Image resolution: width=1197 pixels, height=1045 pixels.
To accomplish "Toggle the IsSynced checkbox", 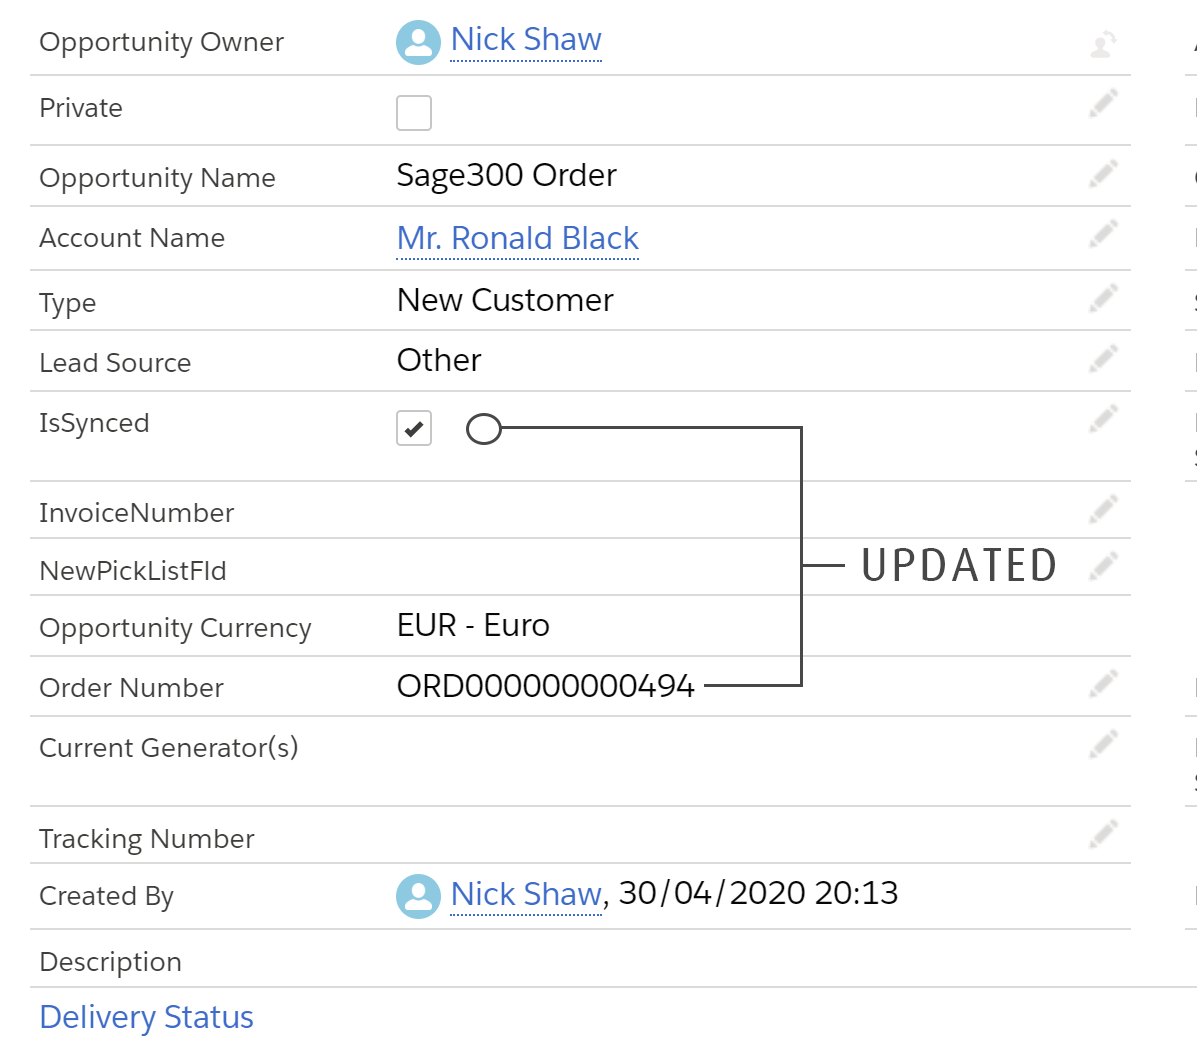I will (414, 428).
